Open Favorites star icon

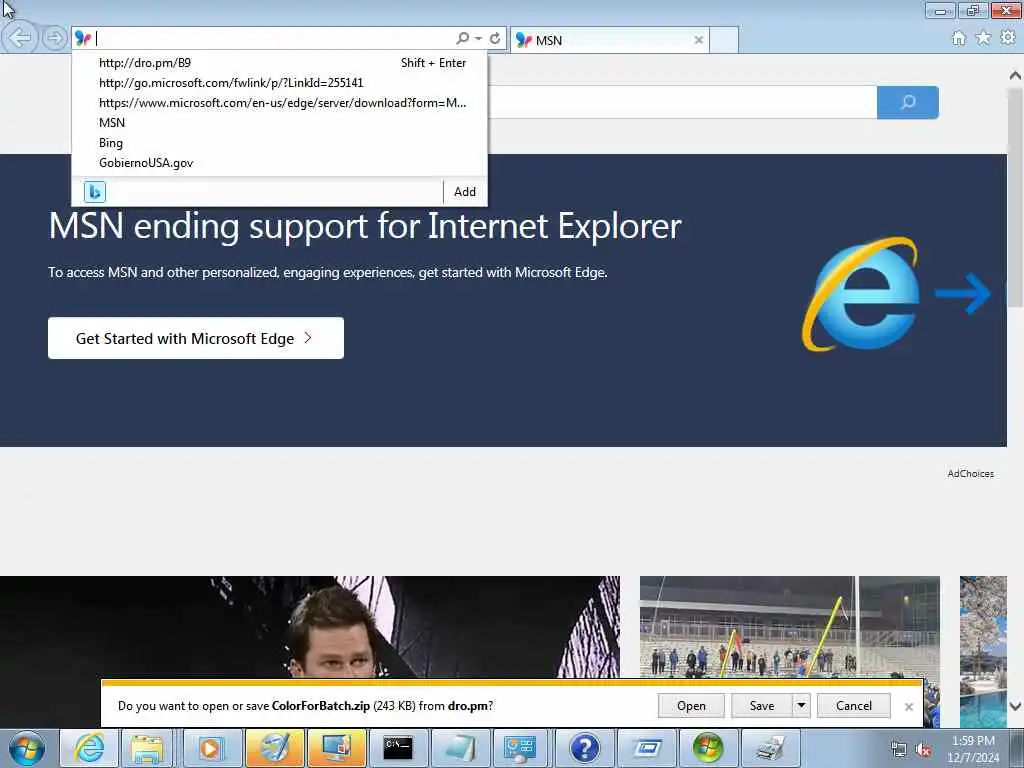(983, 38)
